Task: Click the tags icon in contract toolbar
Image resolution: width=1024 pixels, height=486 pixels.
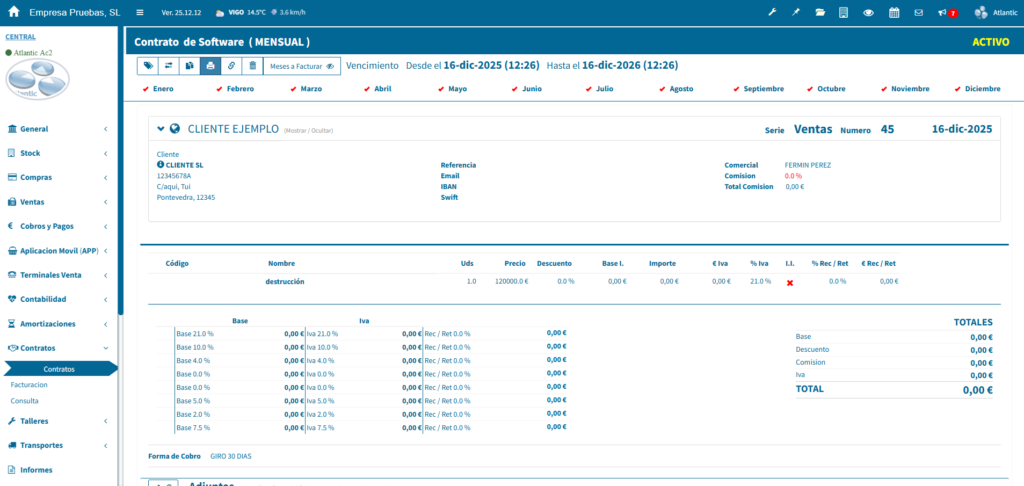Action: 149,66
